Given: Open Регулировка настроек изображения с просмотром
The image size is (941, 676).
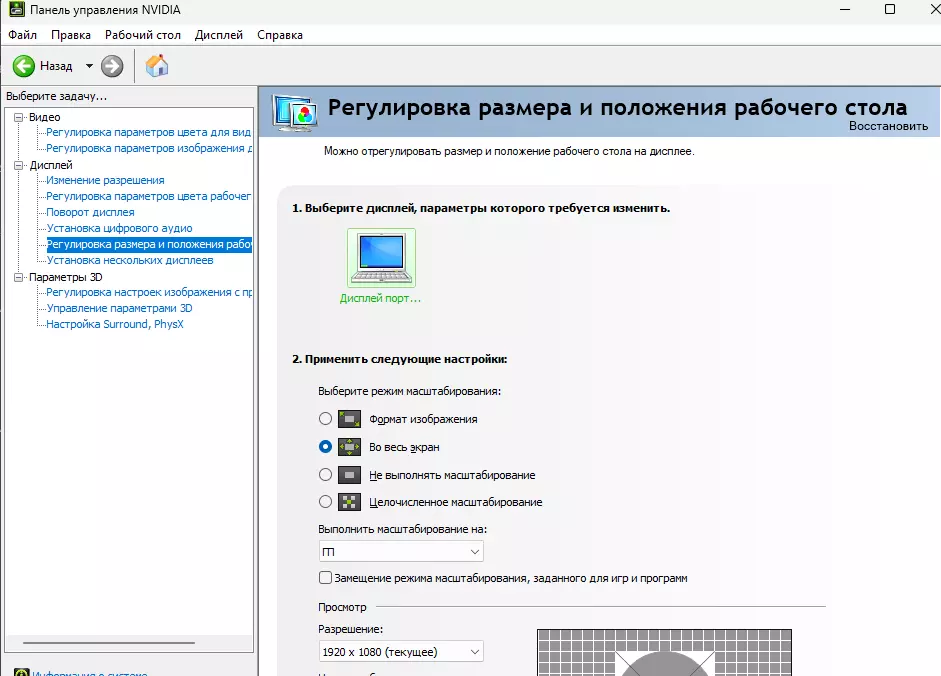Looking at the screenshot, I should pos(149,292).
